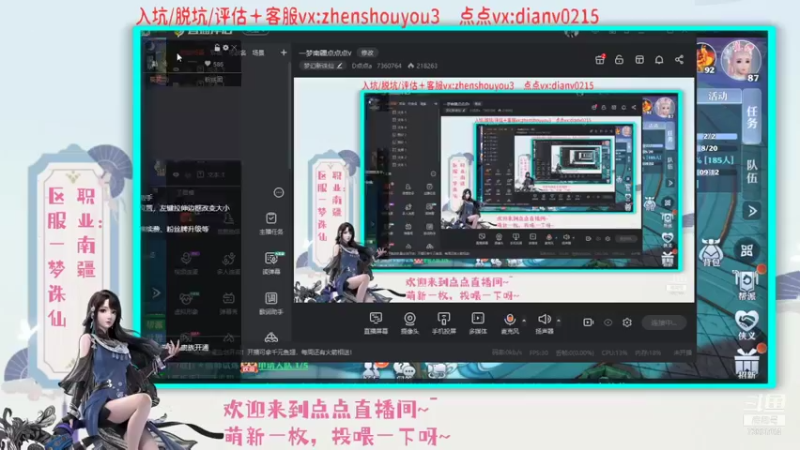Open floating panel settings gear
This screenshot has height=450, width=800.
tap(226, 47)
